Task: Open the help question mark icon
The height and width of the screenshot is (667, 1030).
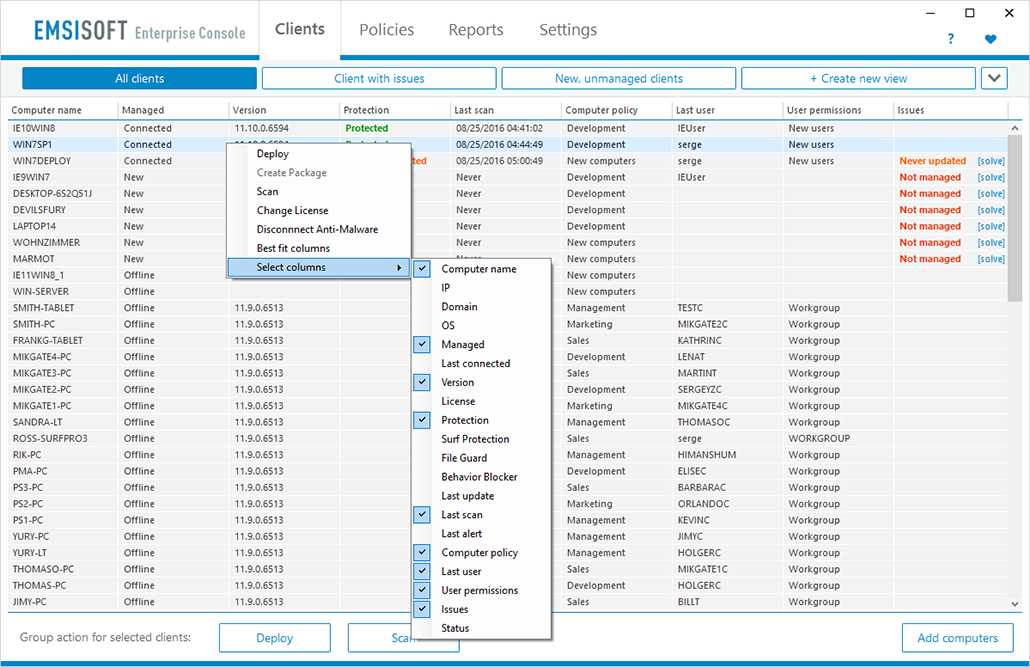Action: 951,39
